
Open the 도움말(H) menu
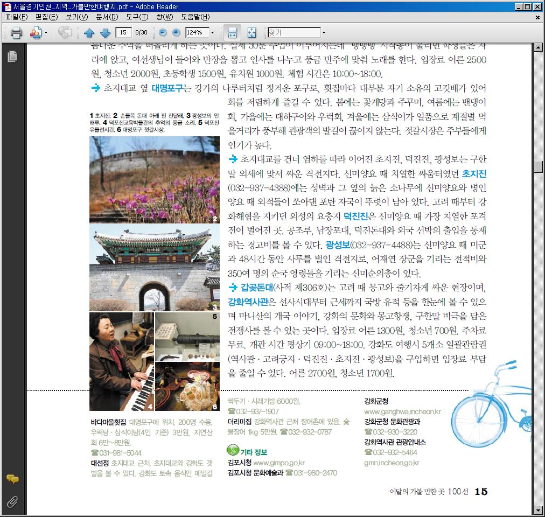pyautogui.click(x=196, y=17)
